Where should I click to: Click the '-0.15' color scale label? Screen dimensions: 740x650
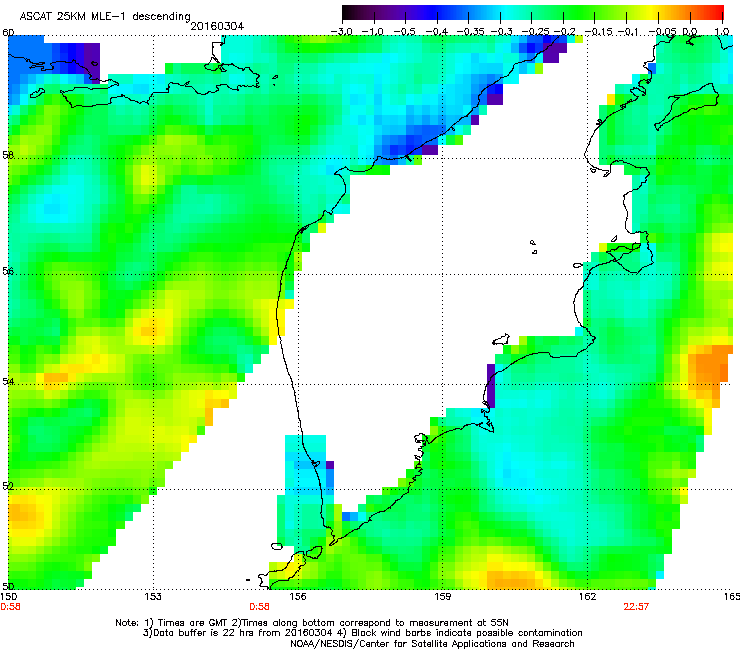[x=598, y=31]
